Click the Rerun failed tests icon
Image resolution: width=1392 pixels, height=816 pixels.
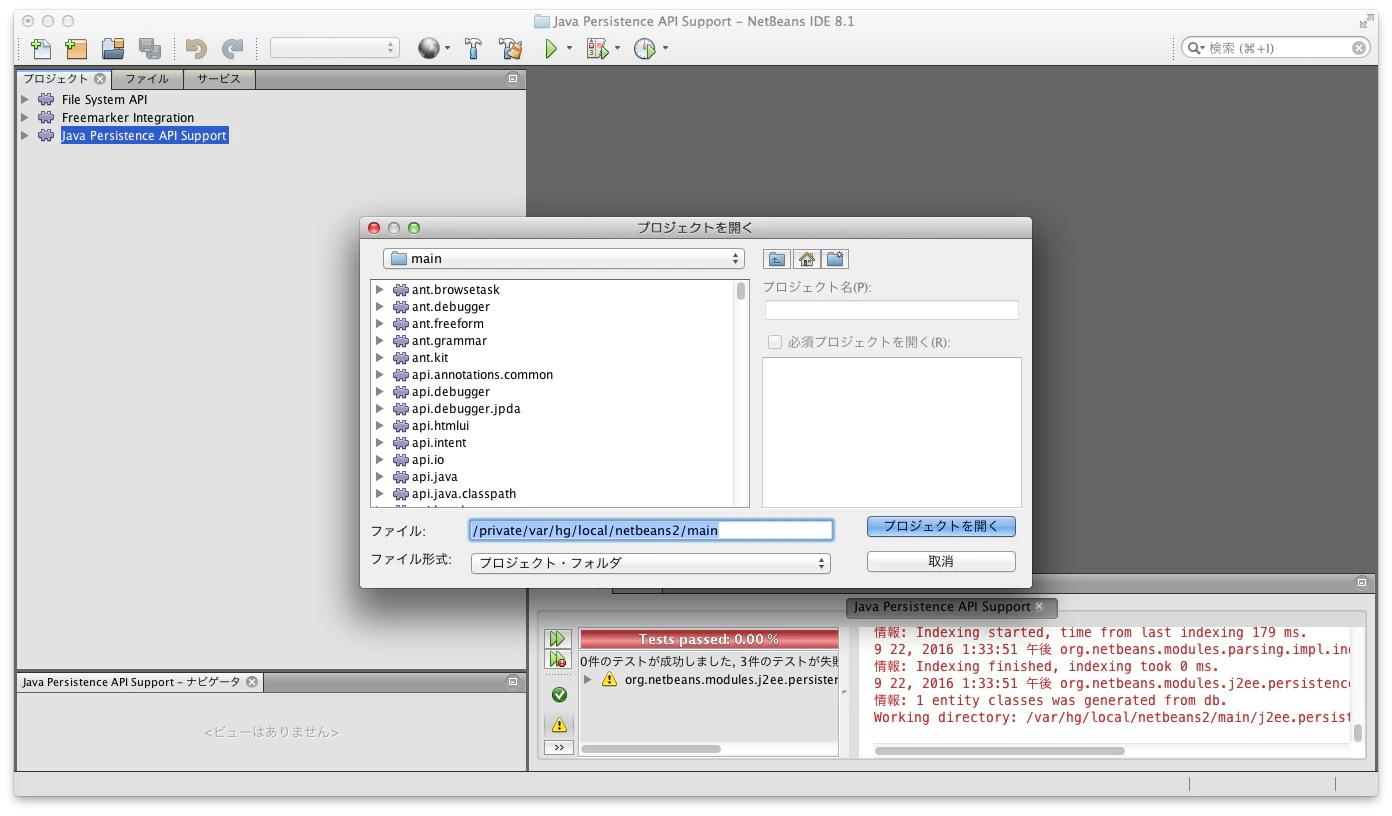[x=559, y=660]
